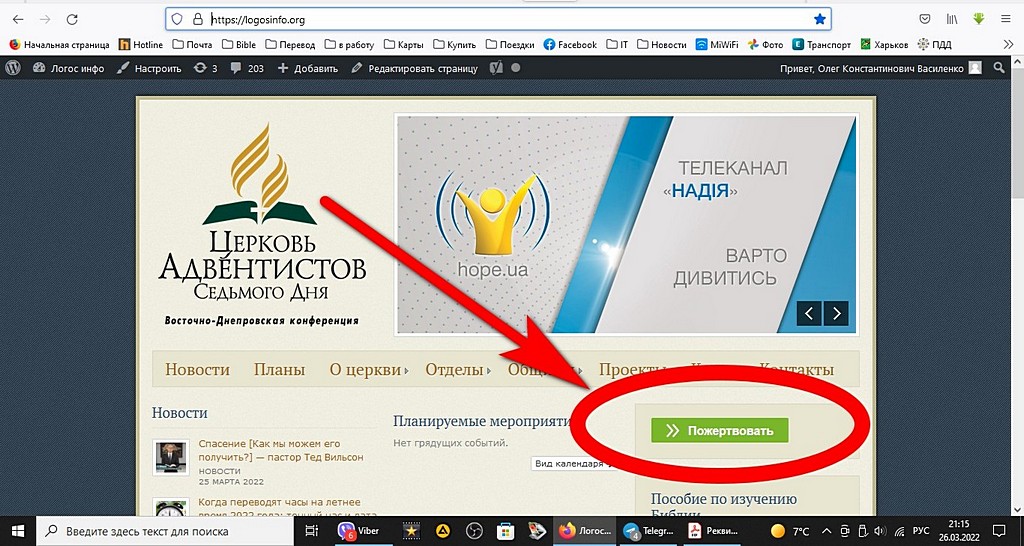This screenshot has width=1024, height=546.
Task: Open the Новости site menu item
Action: (197, 369)
